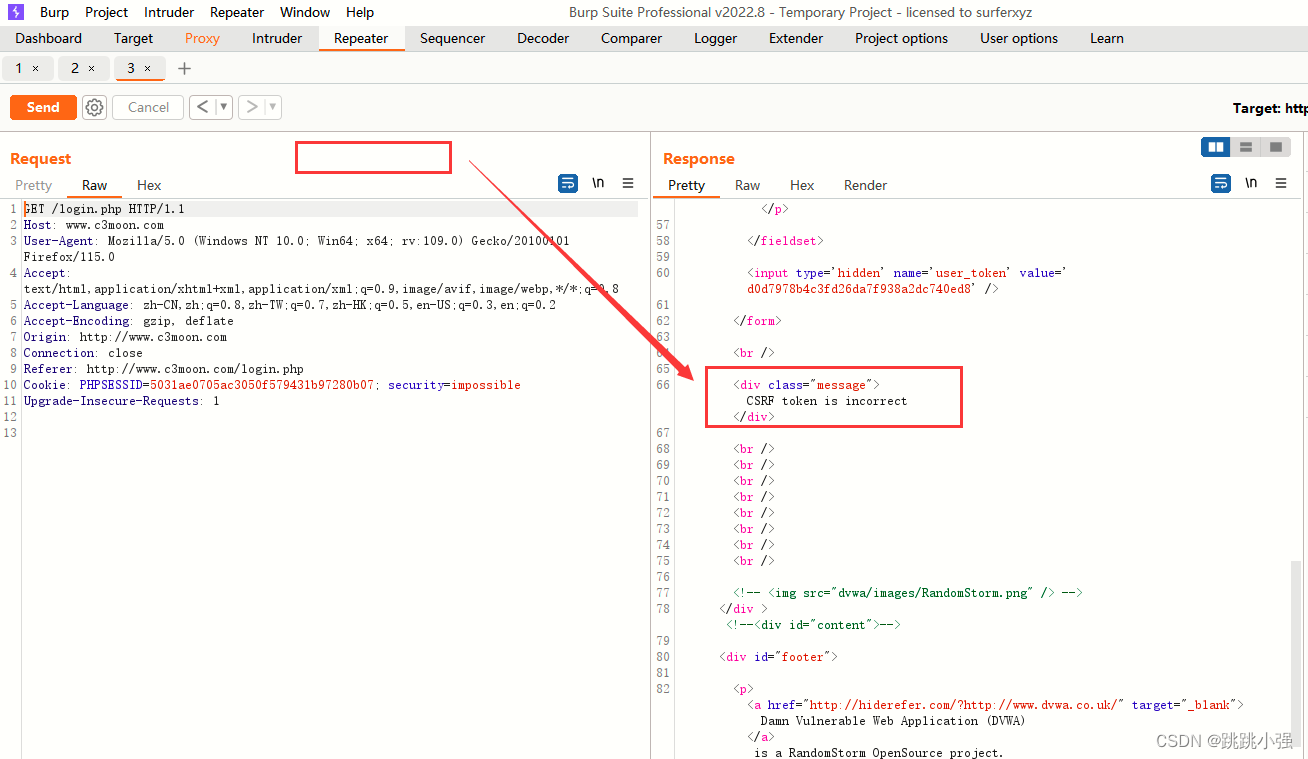Open Request panel hamburger menu
The height and width of the screenshot is (759, 1308).
click(x=628, y=183)
